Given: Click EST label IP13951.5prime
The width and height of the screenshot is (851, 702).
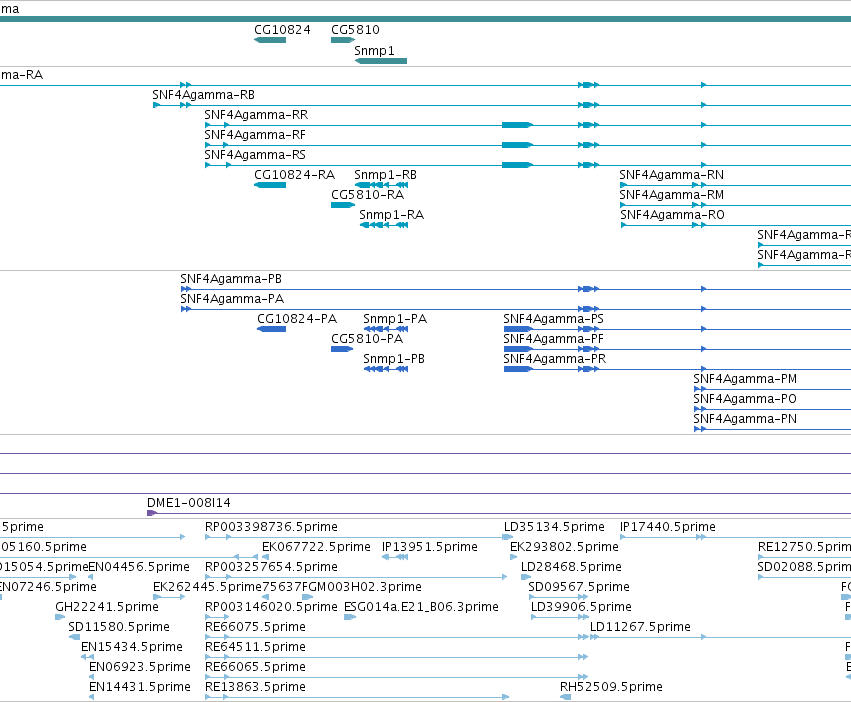Looking at the screenshot, I should click(430, 547).
